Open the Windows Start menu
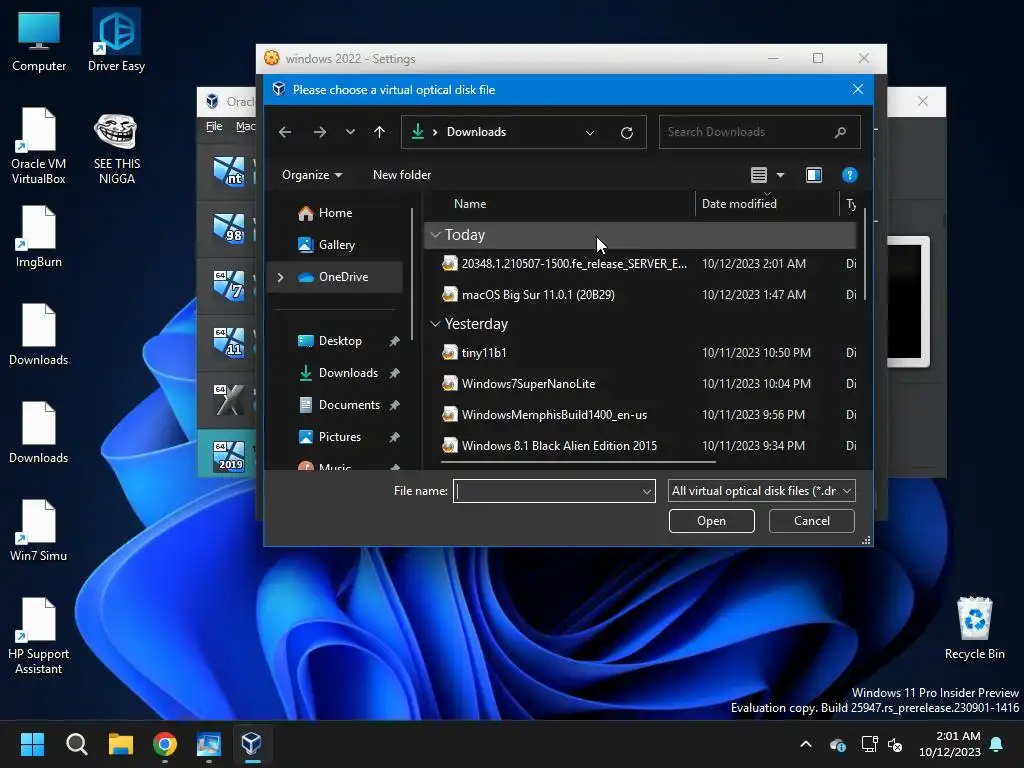The image size is (1024, 768). pyautogui.click(x=32, y=744)
